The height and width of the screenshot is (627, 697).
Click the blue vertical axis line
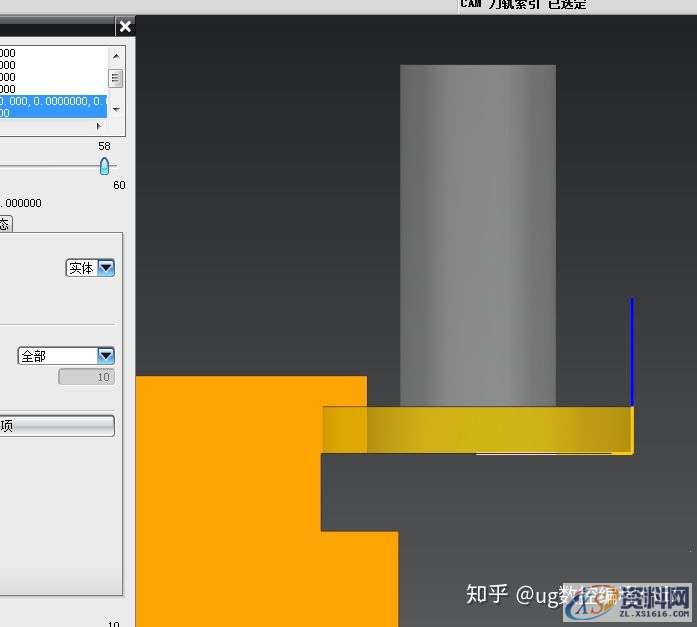tap(632, 350)
